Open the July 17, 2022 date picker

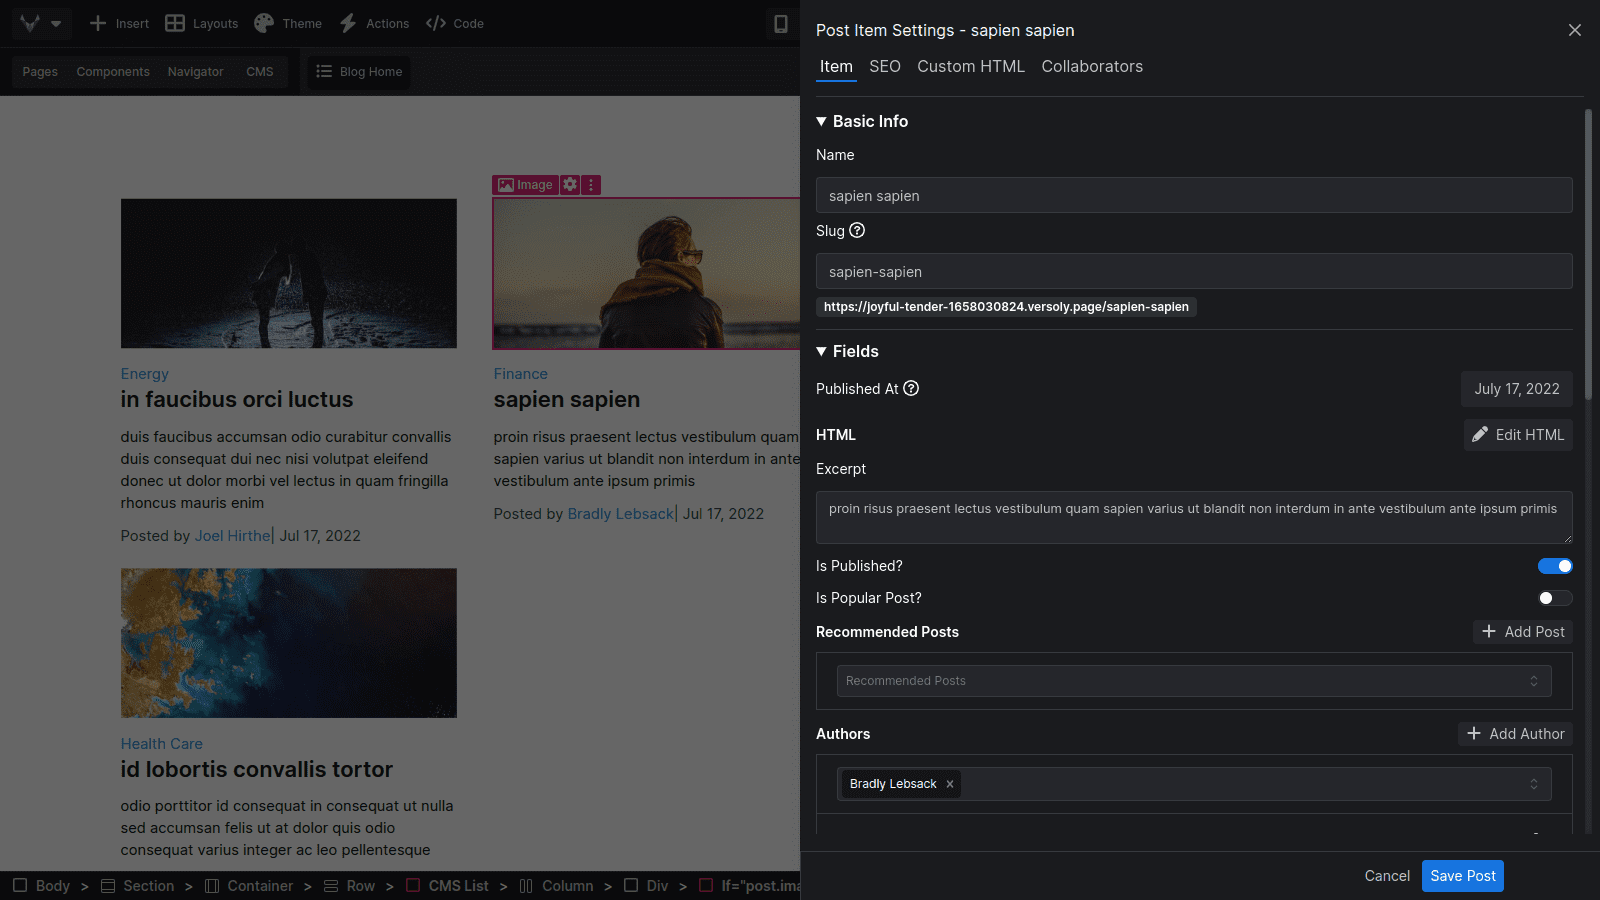(1517, 389)
